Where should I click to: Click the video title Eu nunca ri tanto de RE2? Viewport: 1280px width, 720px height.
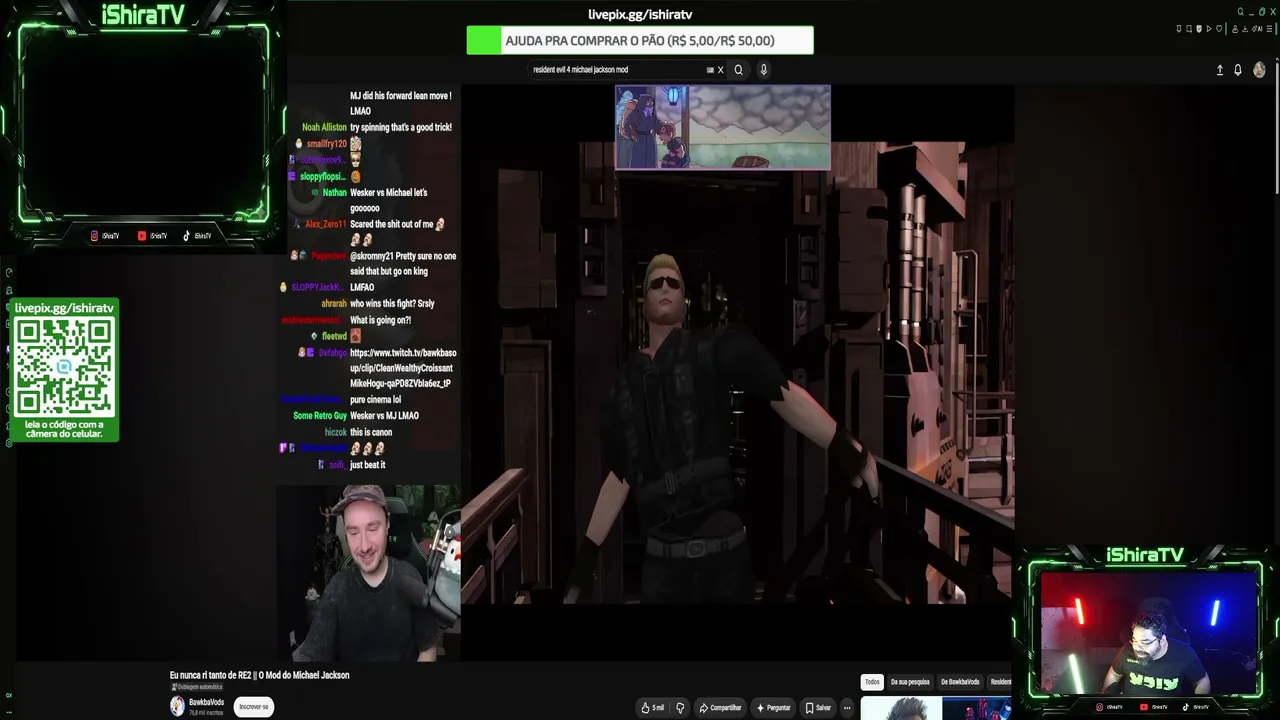pos(260,676)
